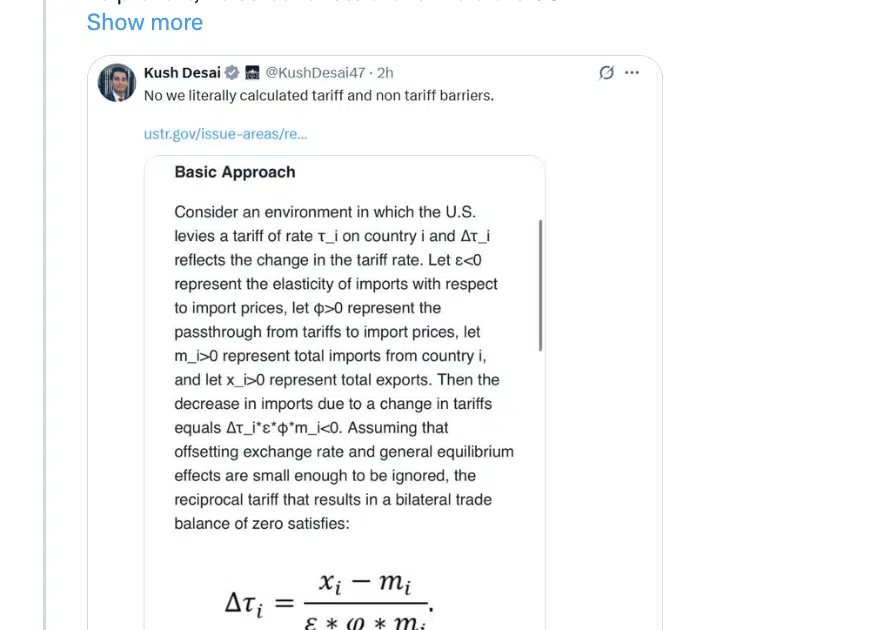The width and height of the screenshot is (888, 630).
Task: Click the scrollbar in the embedded document
Action: (x=541, y=285)
